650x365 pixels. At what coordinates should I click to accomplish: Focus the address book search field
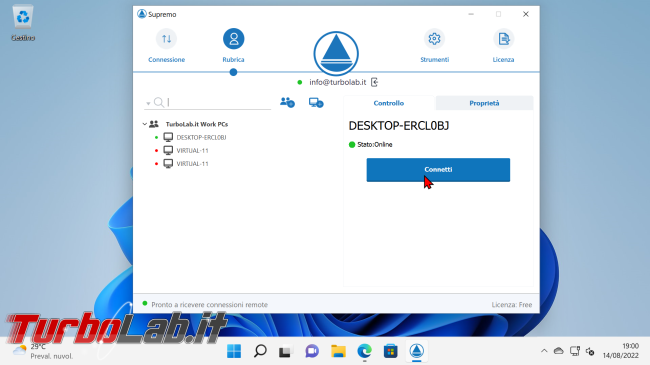coord(207,102)
